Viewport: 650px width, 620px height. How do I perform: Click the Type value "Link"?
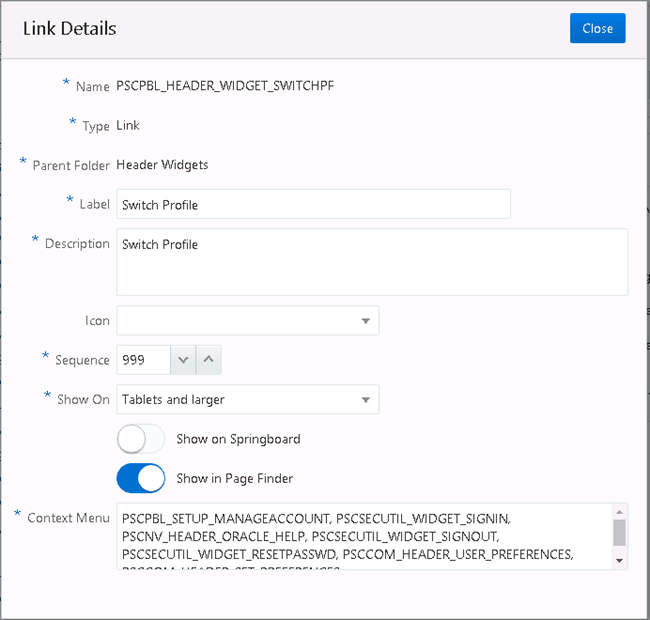(128, 125)
